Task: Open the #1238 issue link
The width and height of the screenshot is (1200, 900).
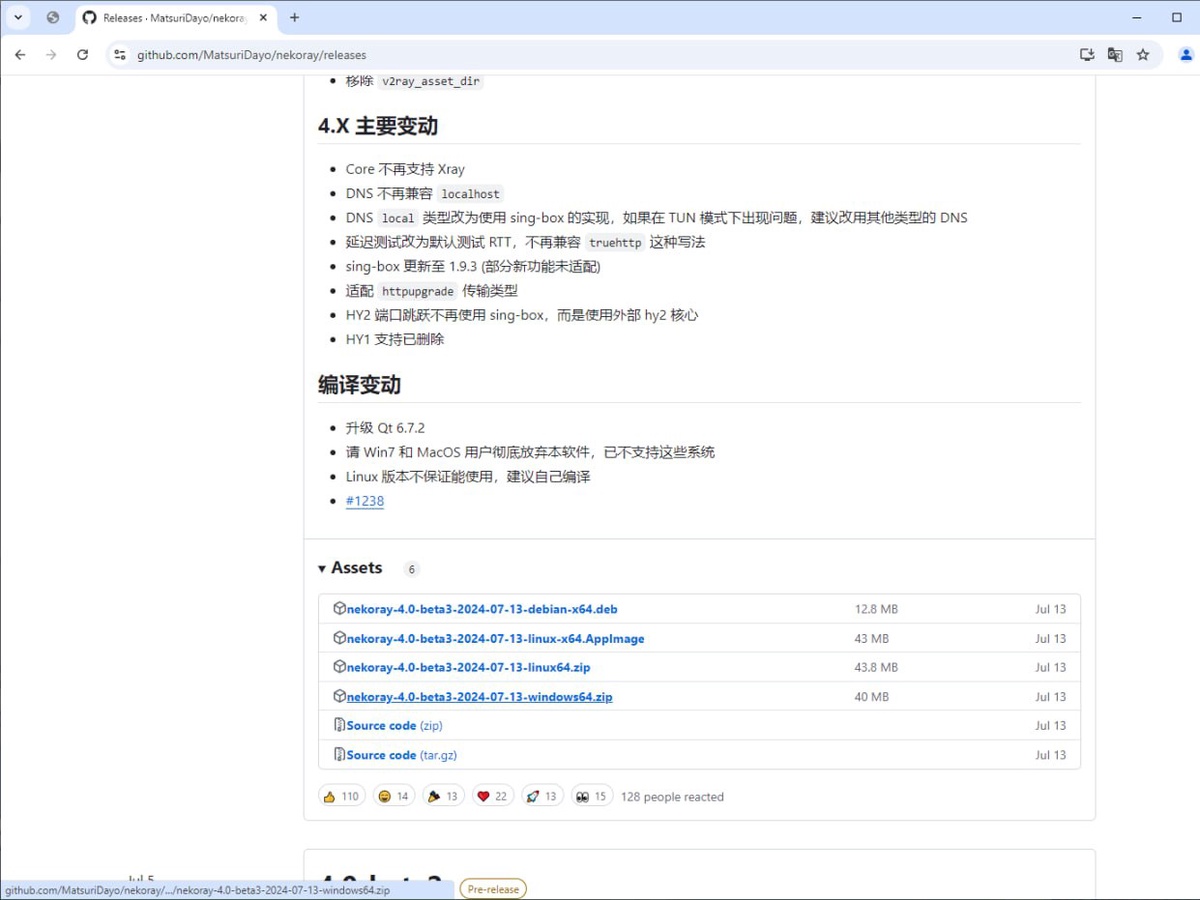Action: (x=364, y=501)
